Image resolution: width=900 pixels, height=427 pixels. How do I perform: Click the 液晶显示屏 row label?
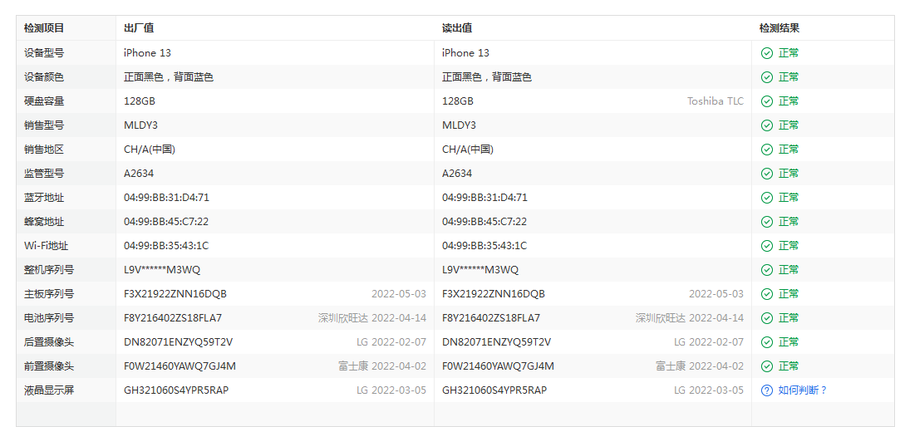tap(49, 390)
